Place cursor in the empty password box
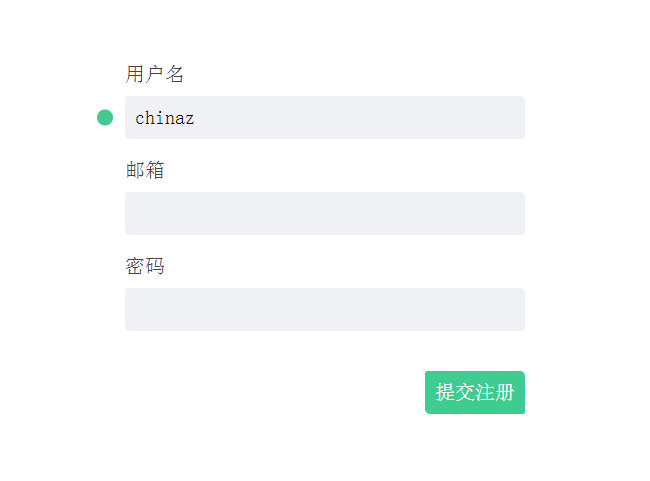This screenshot has width=650, height=481. [x=324, y=309]
